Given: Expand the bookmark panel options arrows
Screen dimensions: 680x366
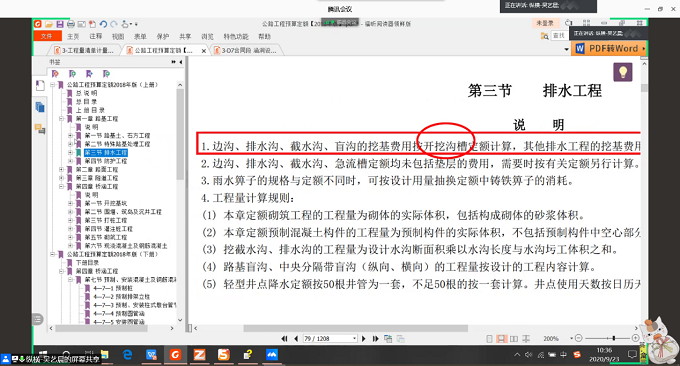Looking at the screenshot, I should [173, 62].
